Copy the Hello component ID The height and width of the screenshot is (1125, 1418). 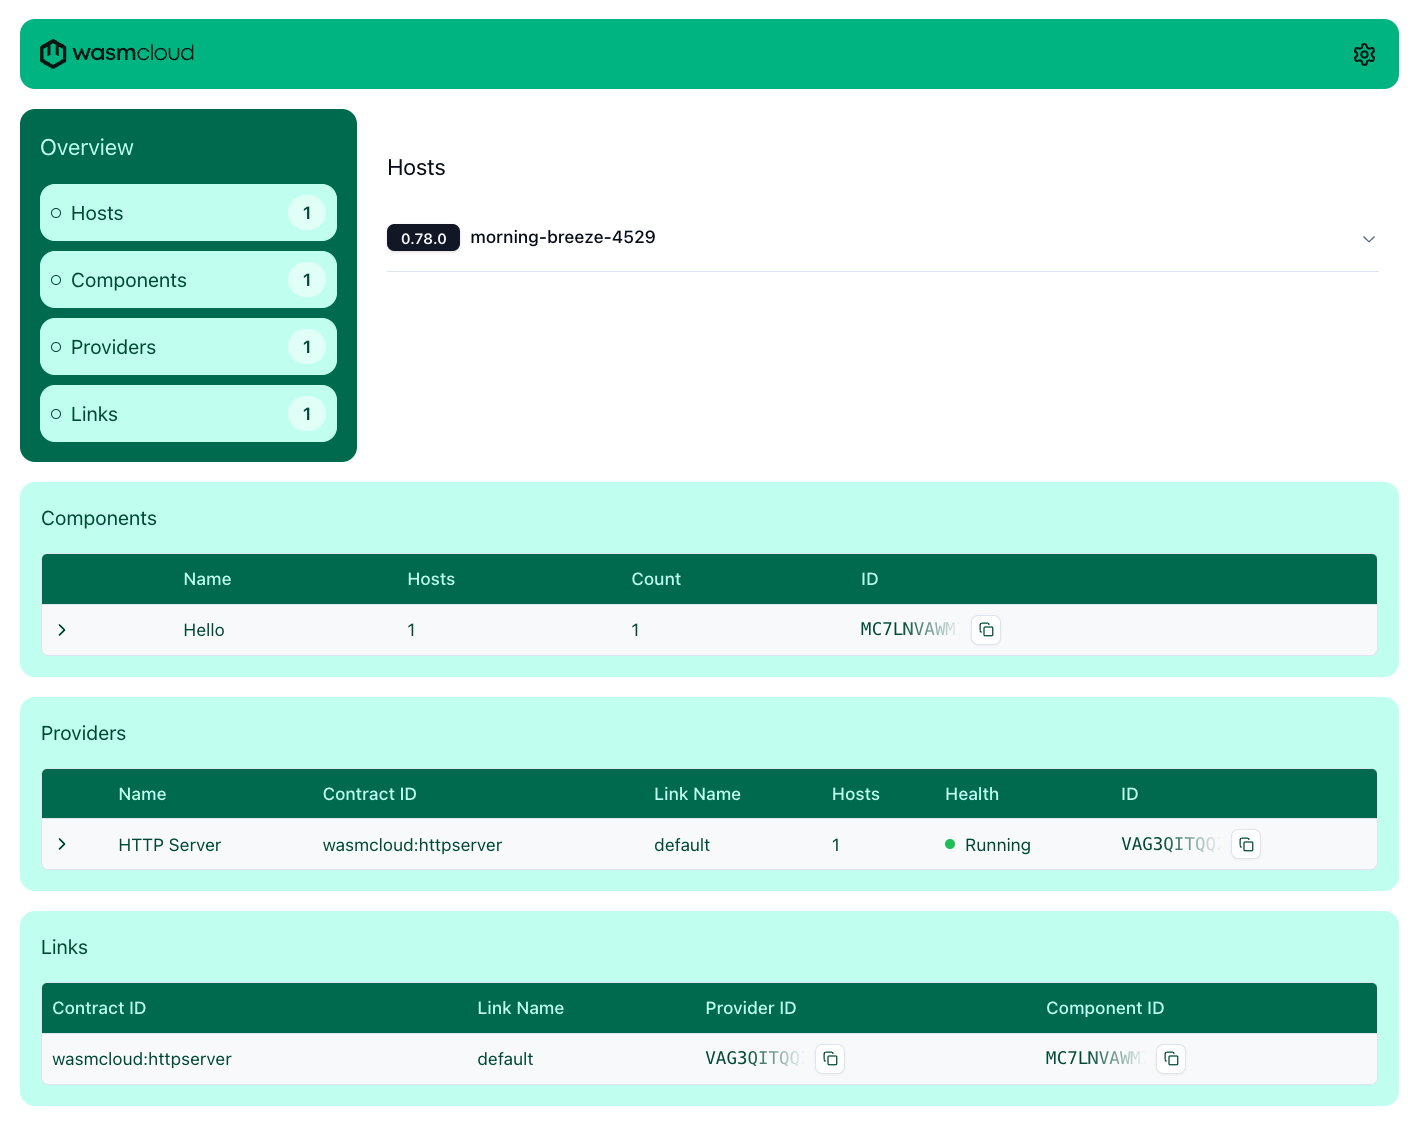tap(986, 629)
